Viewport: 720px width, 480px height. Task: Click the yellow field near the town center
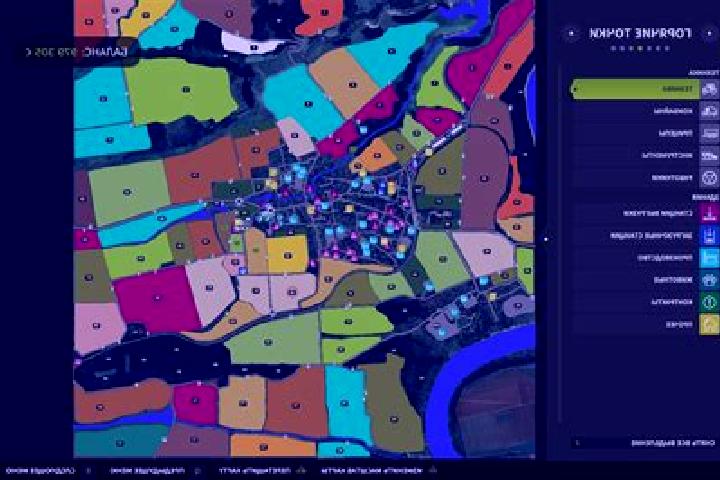287,254
